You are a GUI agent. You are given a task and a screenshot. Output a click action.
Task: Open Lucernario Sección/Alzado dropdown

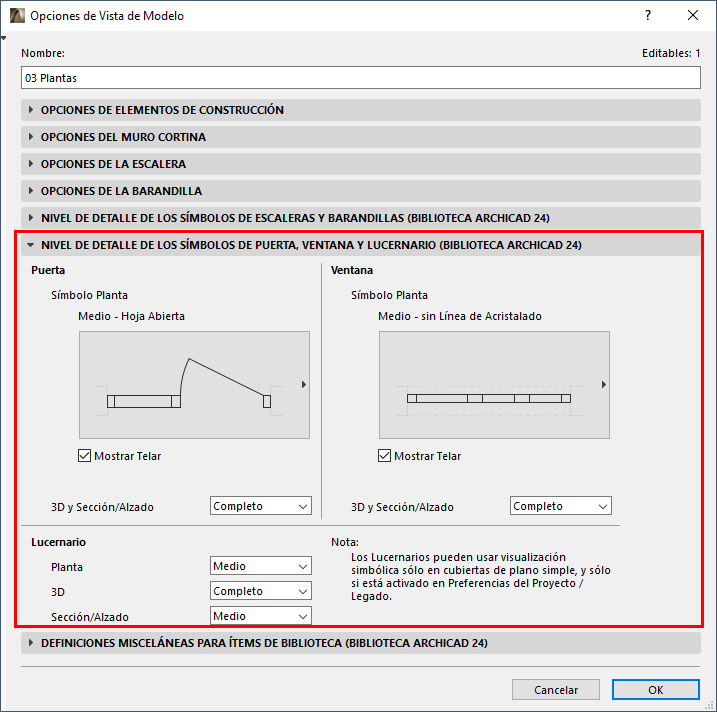(261, 616)
